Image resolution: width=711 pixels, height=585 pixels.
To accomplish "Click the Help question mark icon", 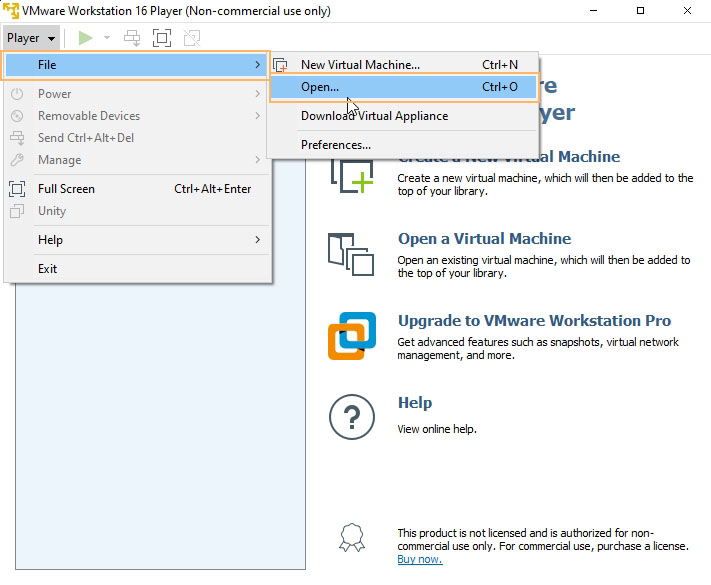I will click(352, 415).
